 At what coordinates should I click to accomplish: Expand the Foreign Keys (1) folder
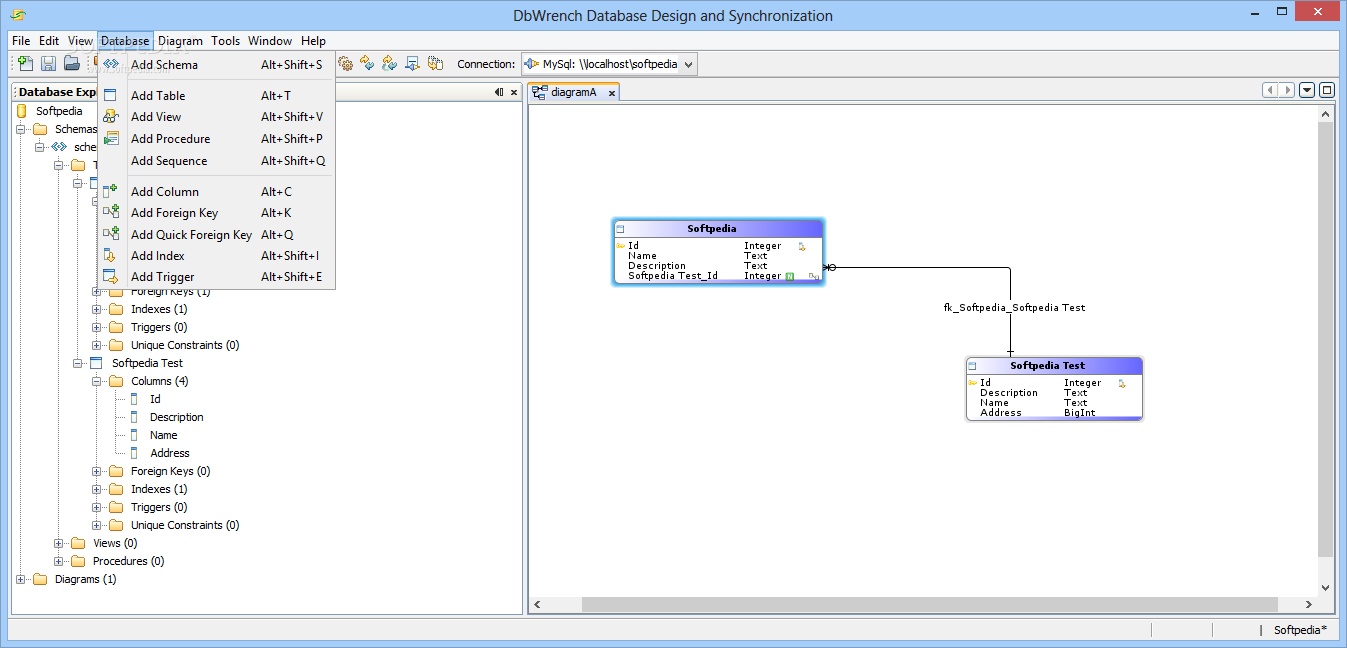tap(97, 291)
